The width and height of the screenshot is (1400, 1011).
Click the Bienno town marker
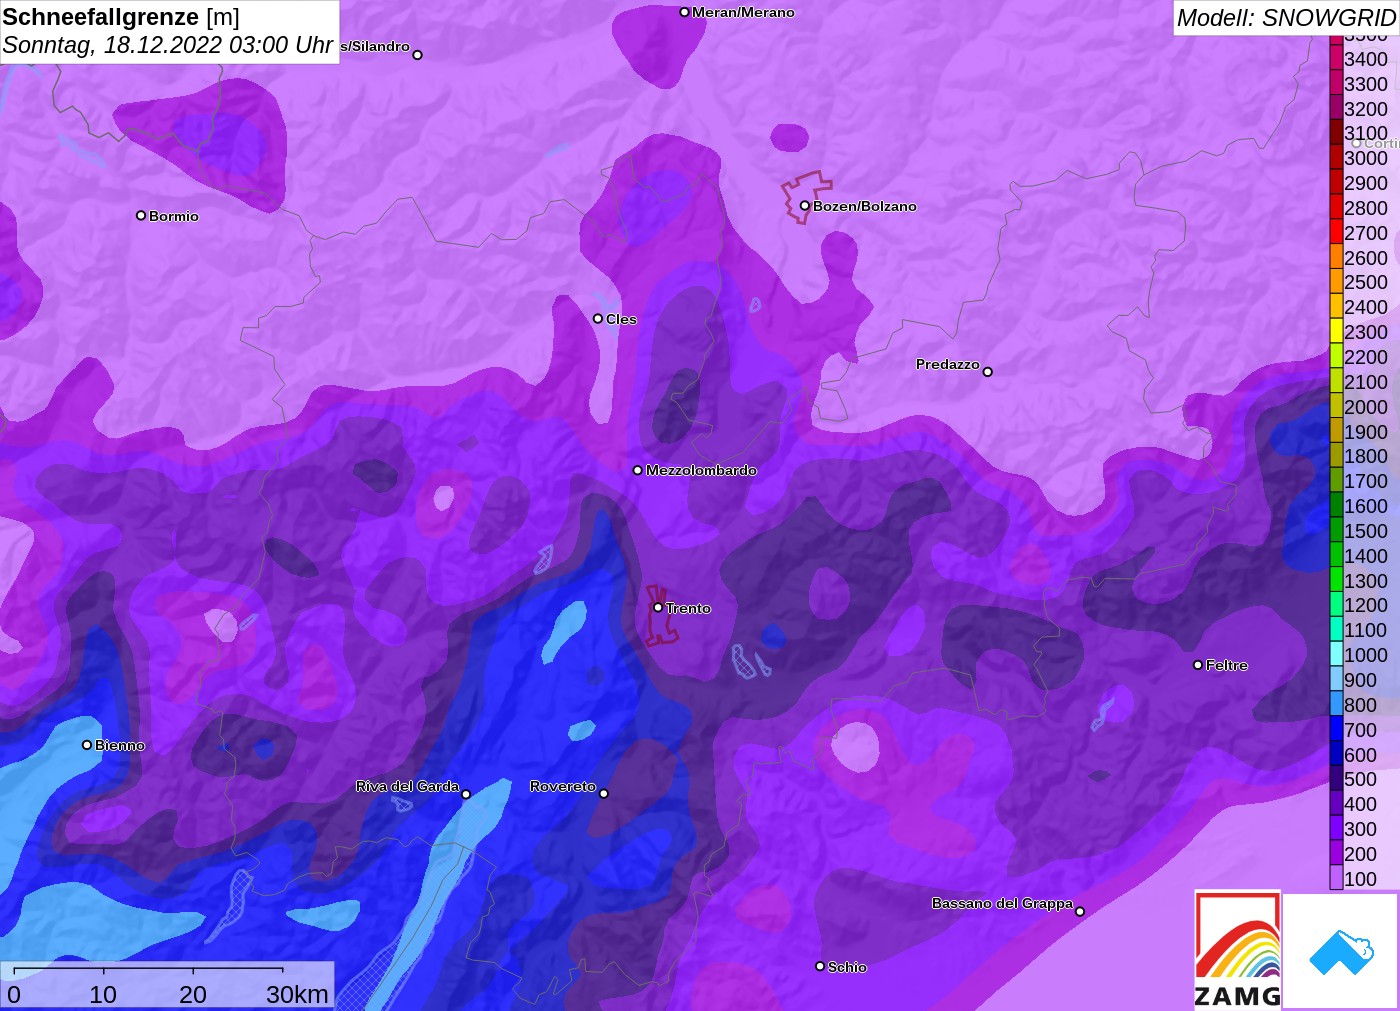tap(87, 745)
